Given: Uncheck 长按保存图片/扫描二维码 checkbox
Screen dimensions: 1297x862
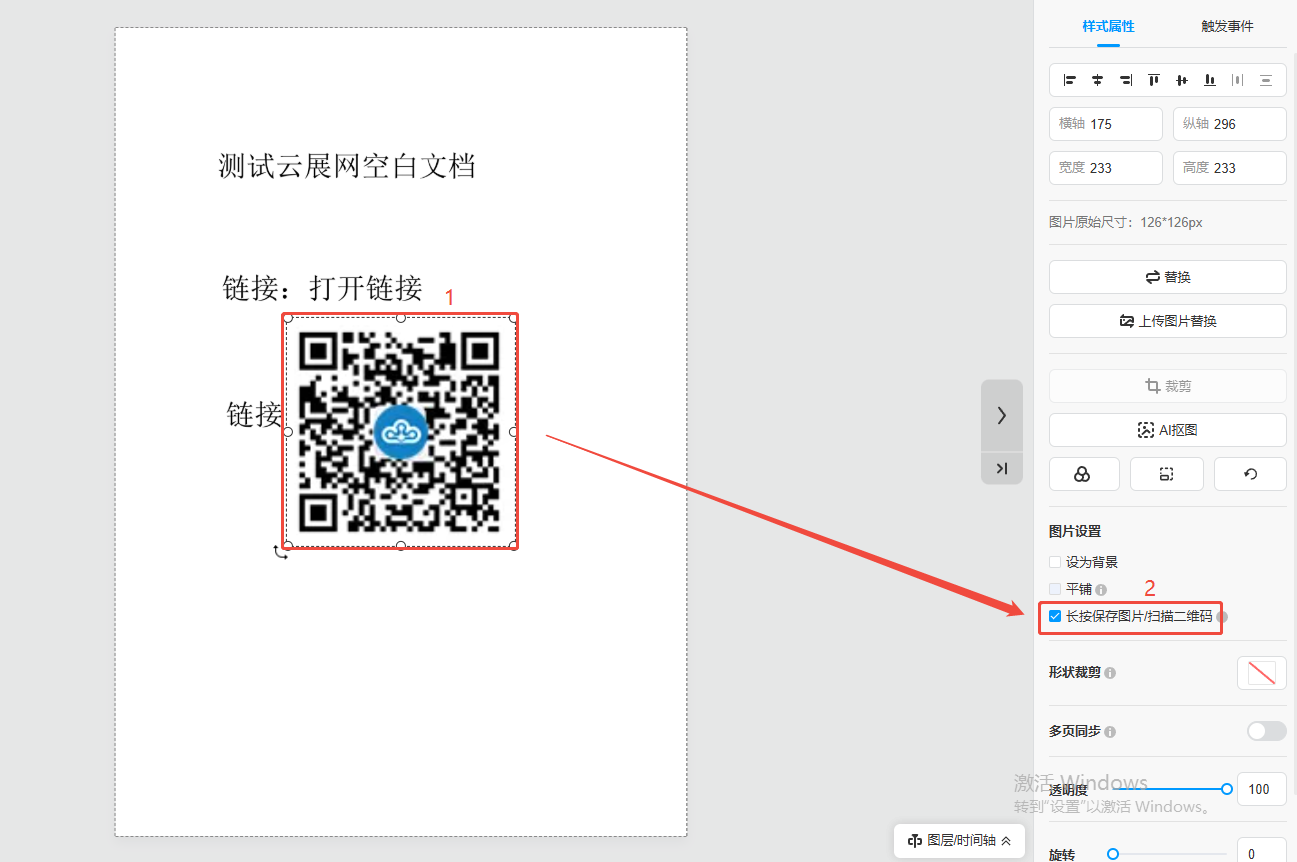Looking at the screenshot, I should coord(1055,616).
